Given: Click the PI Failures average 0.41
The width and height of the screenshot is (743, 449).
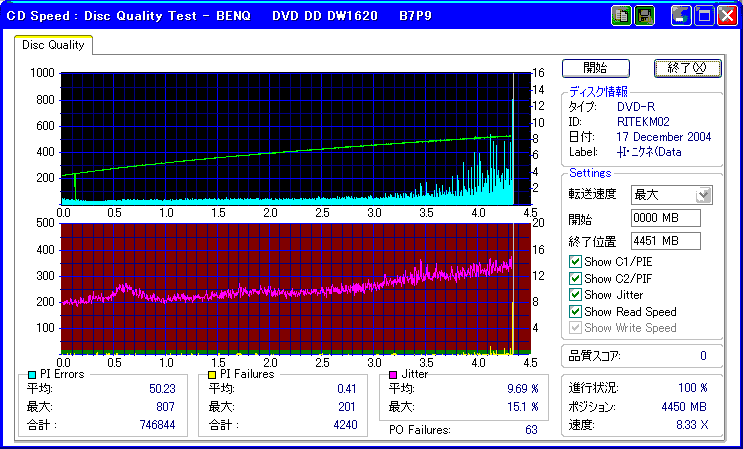Looking at the screenshot, I should (x=346, y=389).
